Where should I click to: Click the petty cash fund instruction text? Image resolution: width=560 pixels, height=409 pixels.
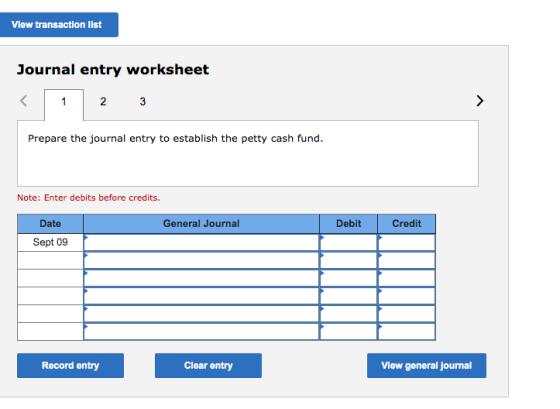[175, 139]
